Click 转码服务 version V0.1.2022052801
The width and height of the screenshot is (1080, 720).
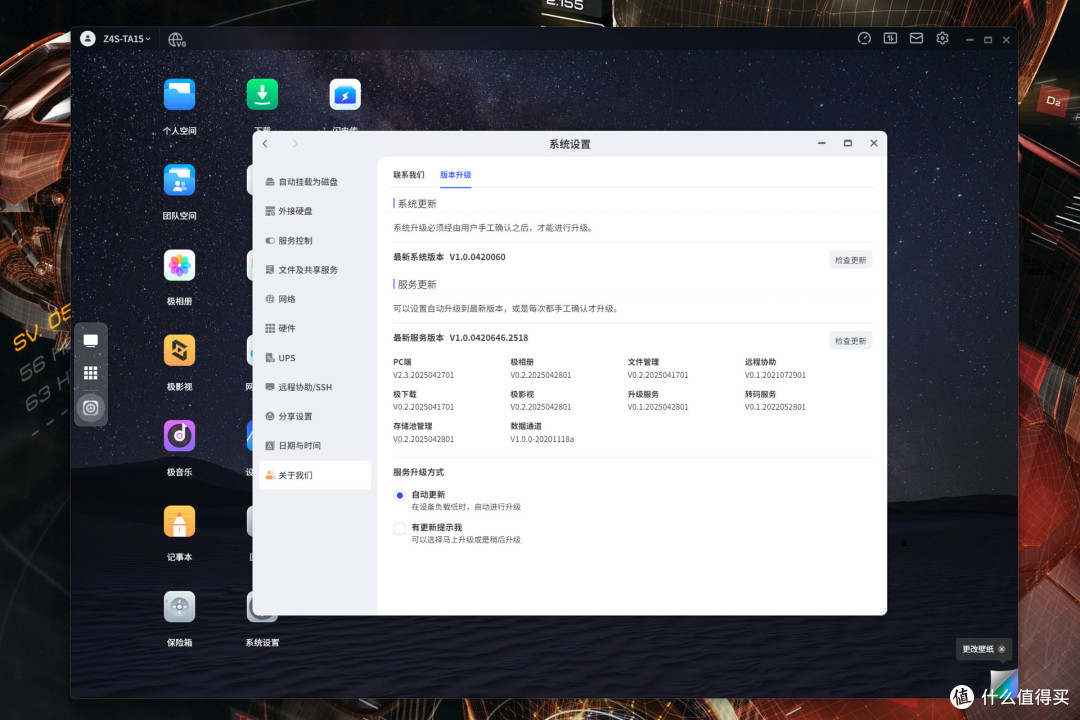coord(775,407)
